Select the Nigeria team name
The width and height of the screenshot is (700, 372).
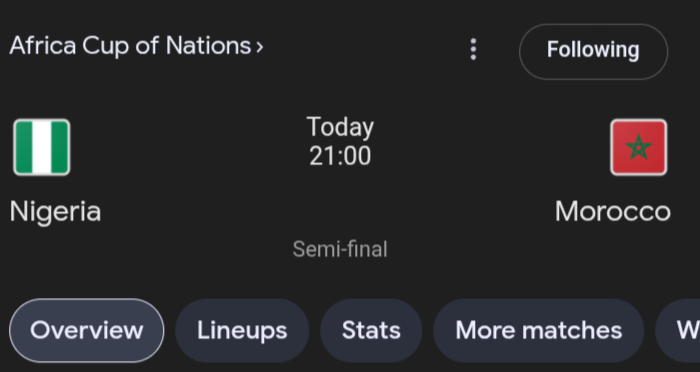55,211
